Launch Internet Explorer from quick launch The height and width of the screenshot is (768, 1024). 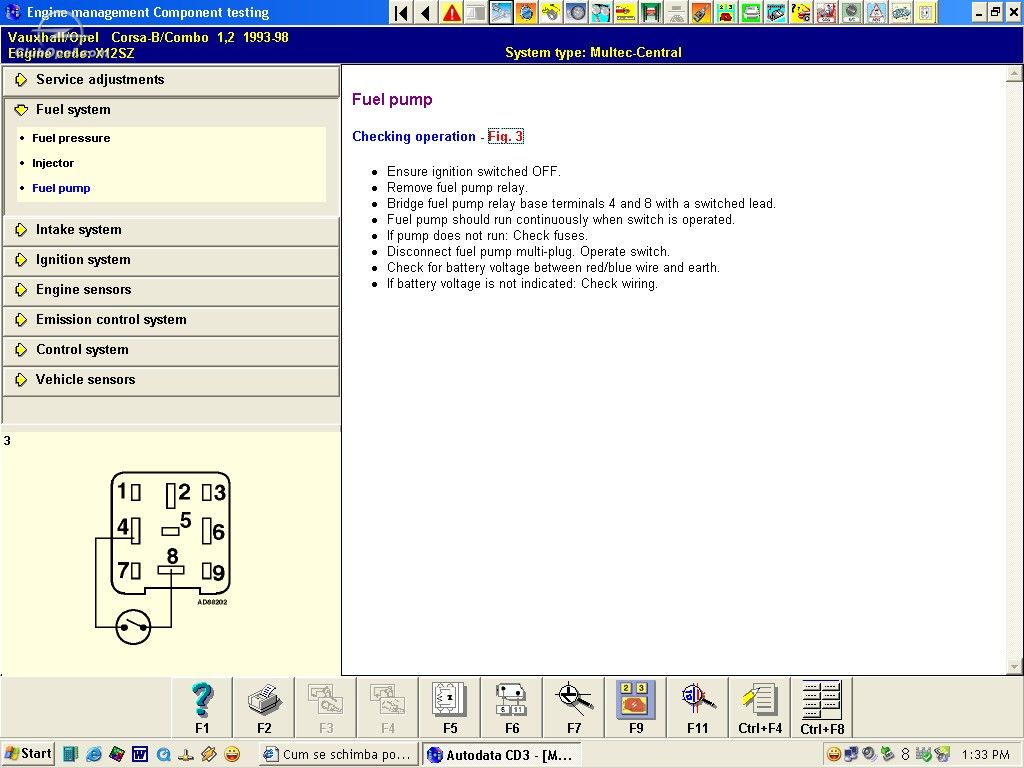94,754
